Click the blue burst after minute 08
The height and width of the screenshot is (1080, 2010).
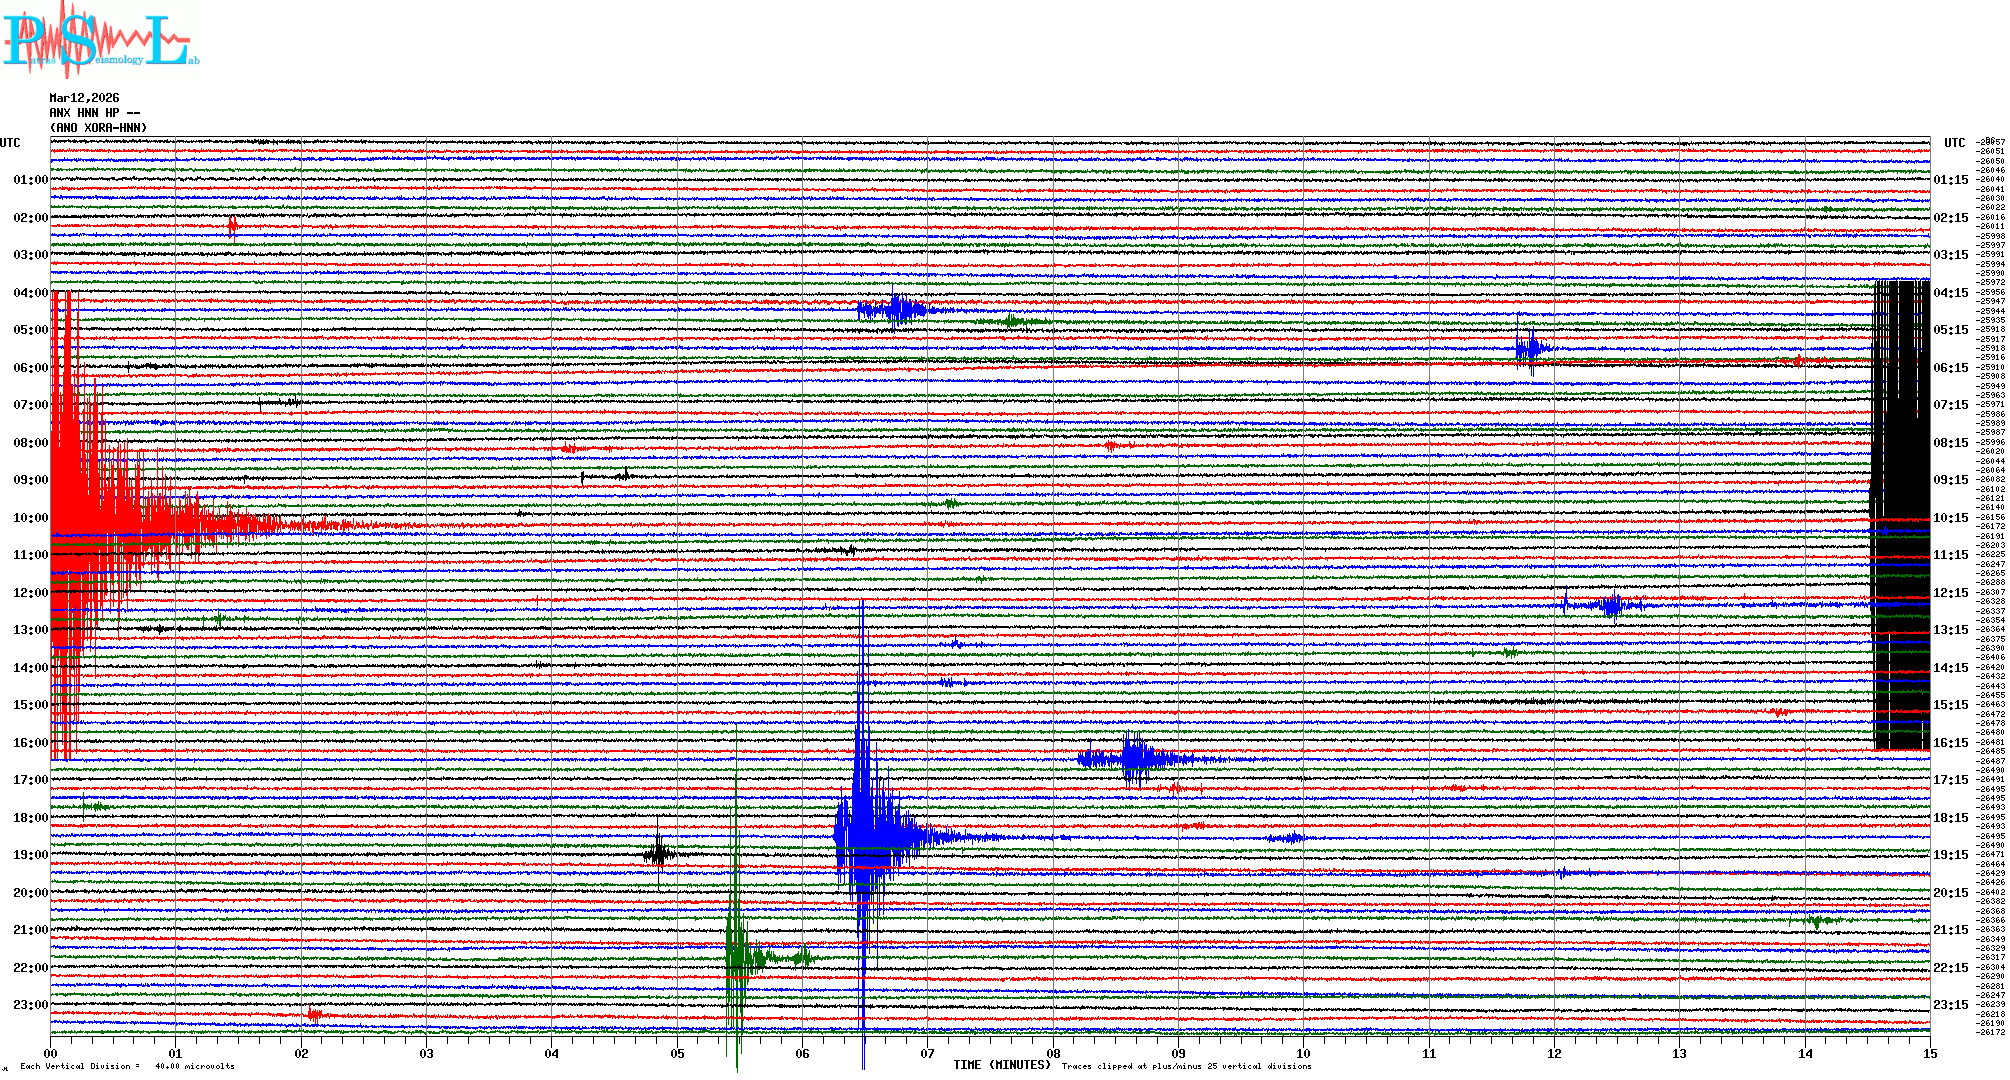click(1135, 758)
